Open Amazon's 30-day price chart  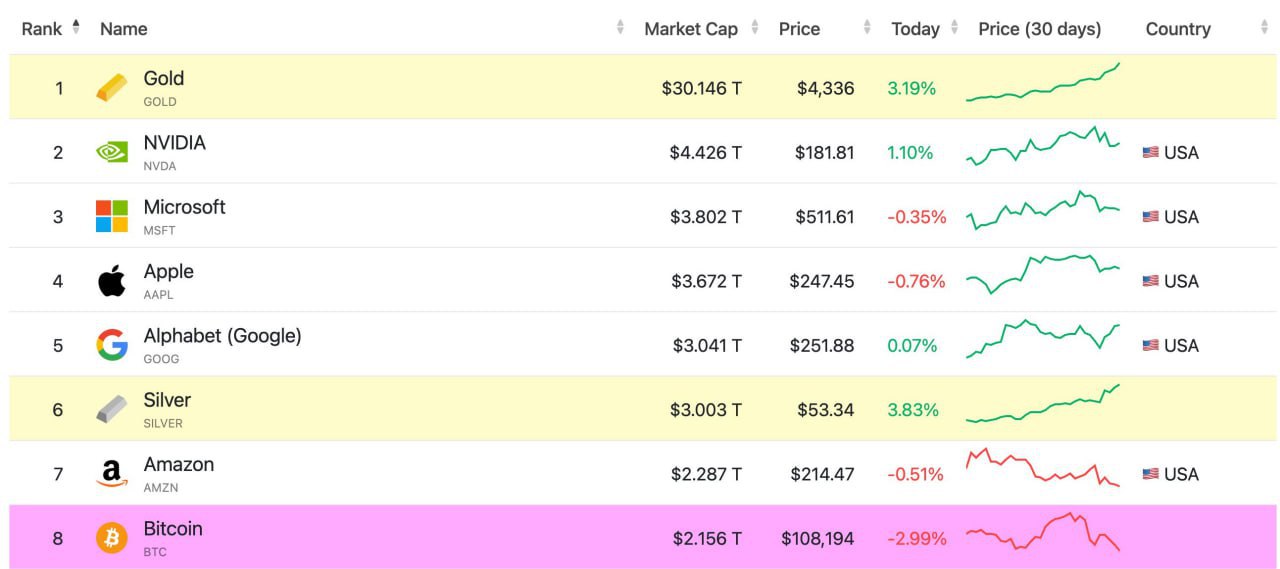pyautogui.click(x=1042, y=469)
